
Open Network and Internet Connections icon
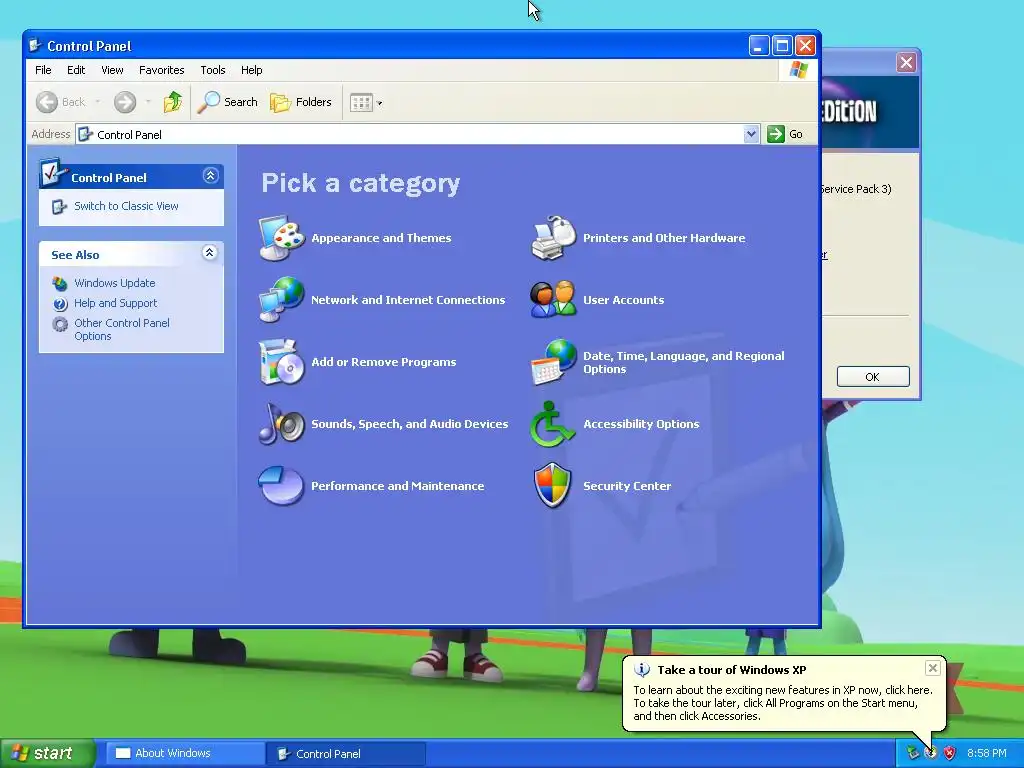point(281,300)
